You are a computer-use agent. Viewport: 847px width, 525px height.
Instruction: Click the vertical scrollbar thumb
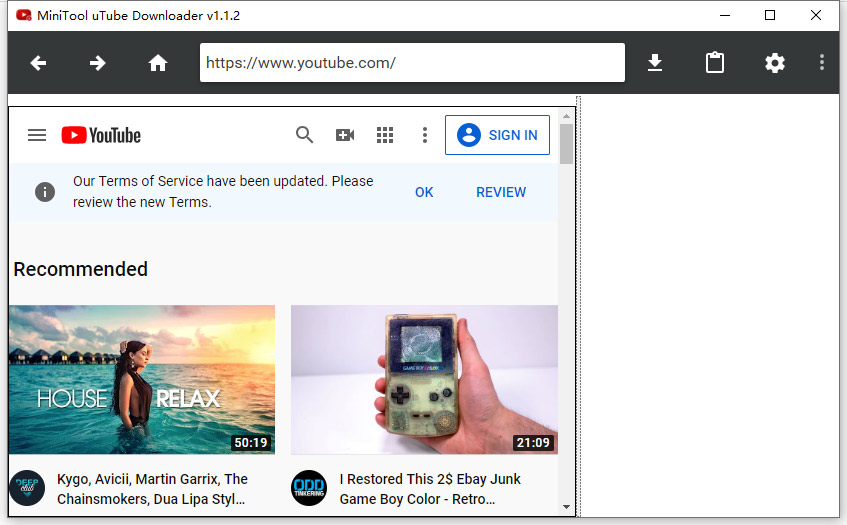566,144
